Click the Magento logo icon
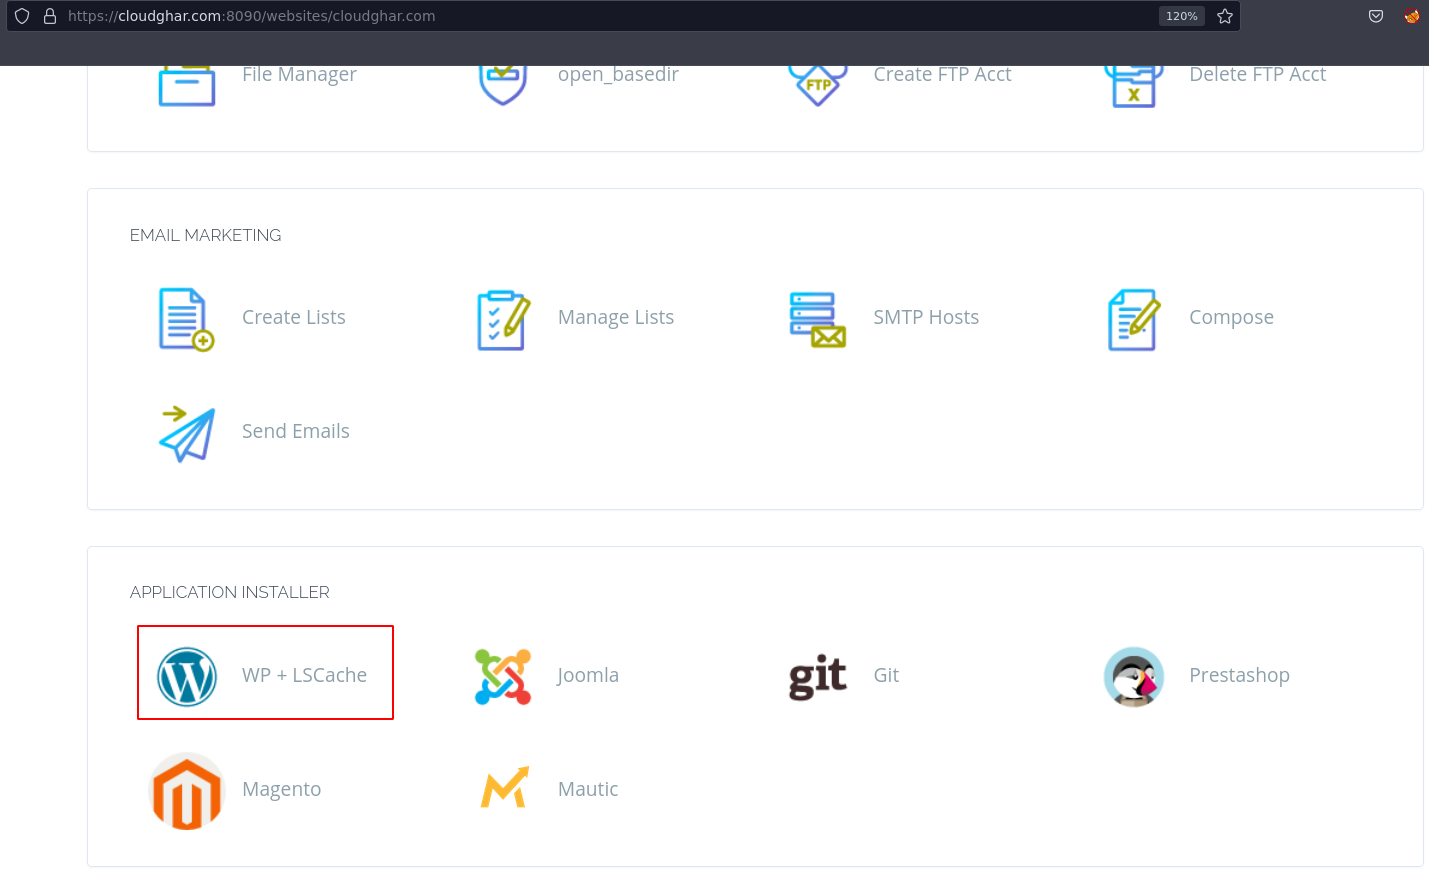 (187, 791)
